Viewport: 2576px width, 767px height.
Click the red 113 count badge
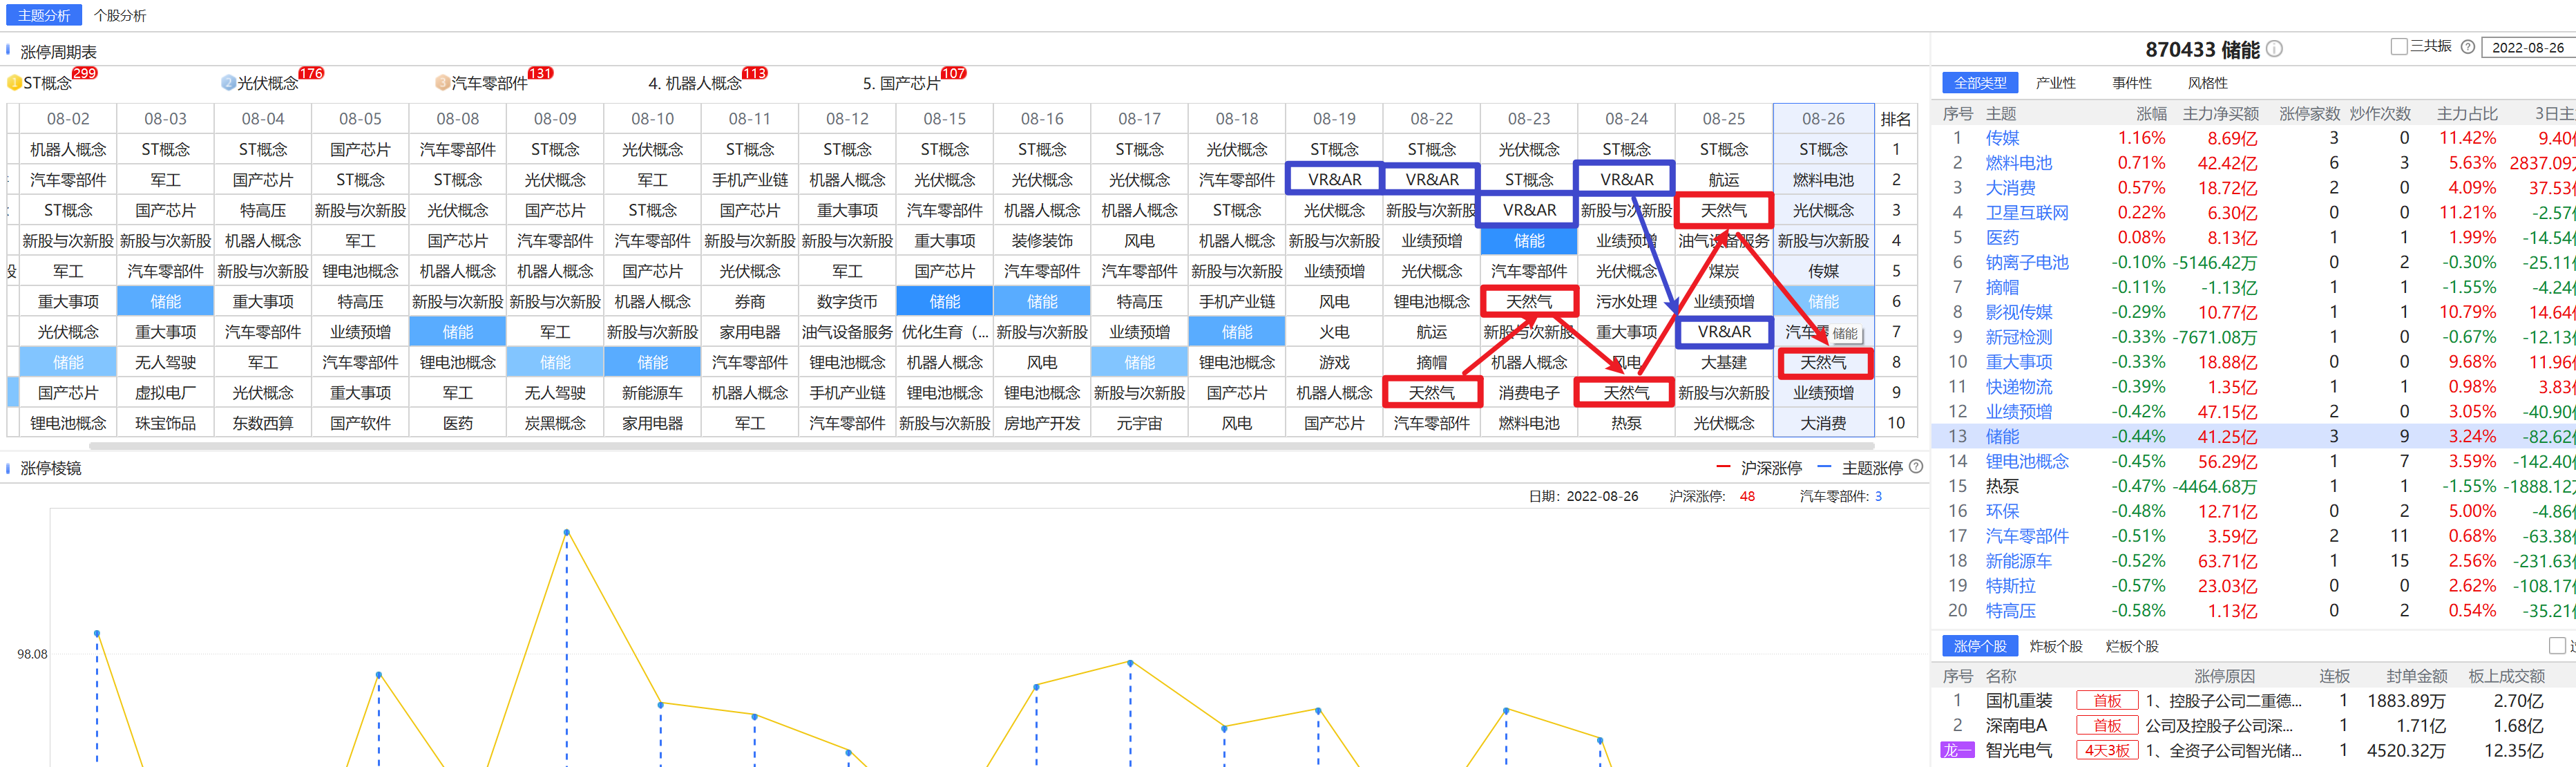pos(754,73)
